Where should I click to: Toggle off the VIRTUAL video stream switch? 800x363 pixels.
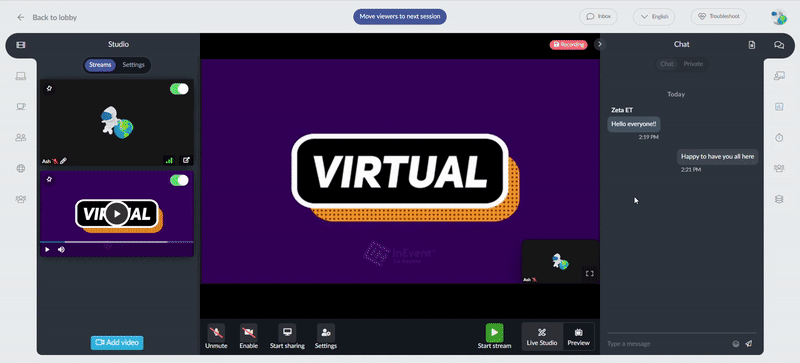[179, 180]
